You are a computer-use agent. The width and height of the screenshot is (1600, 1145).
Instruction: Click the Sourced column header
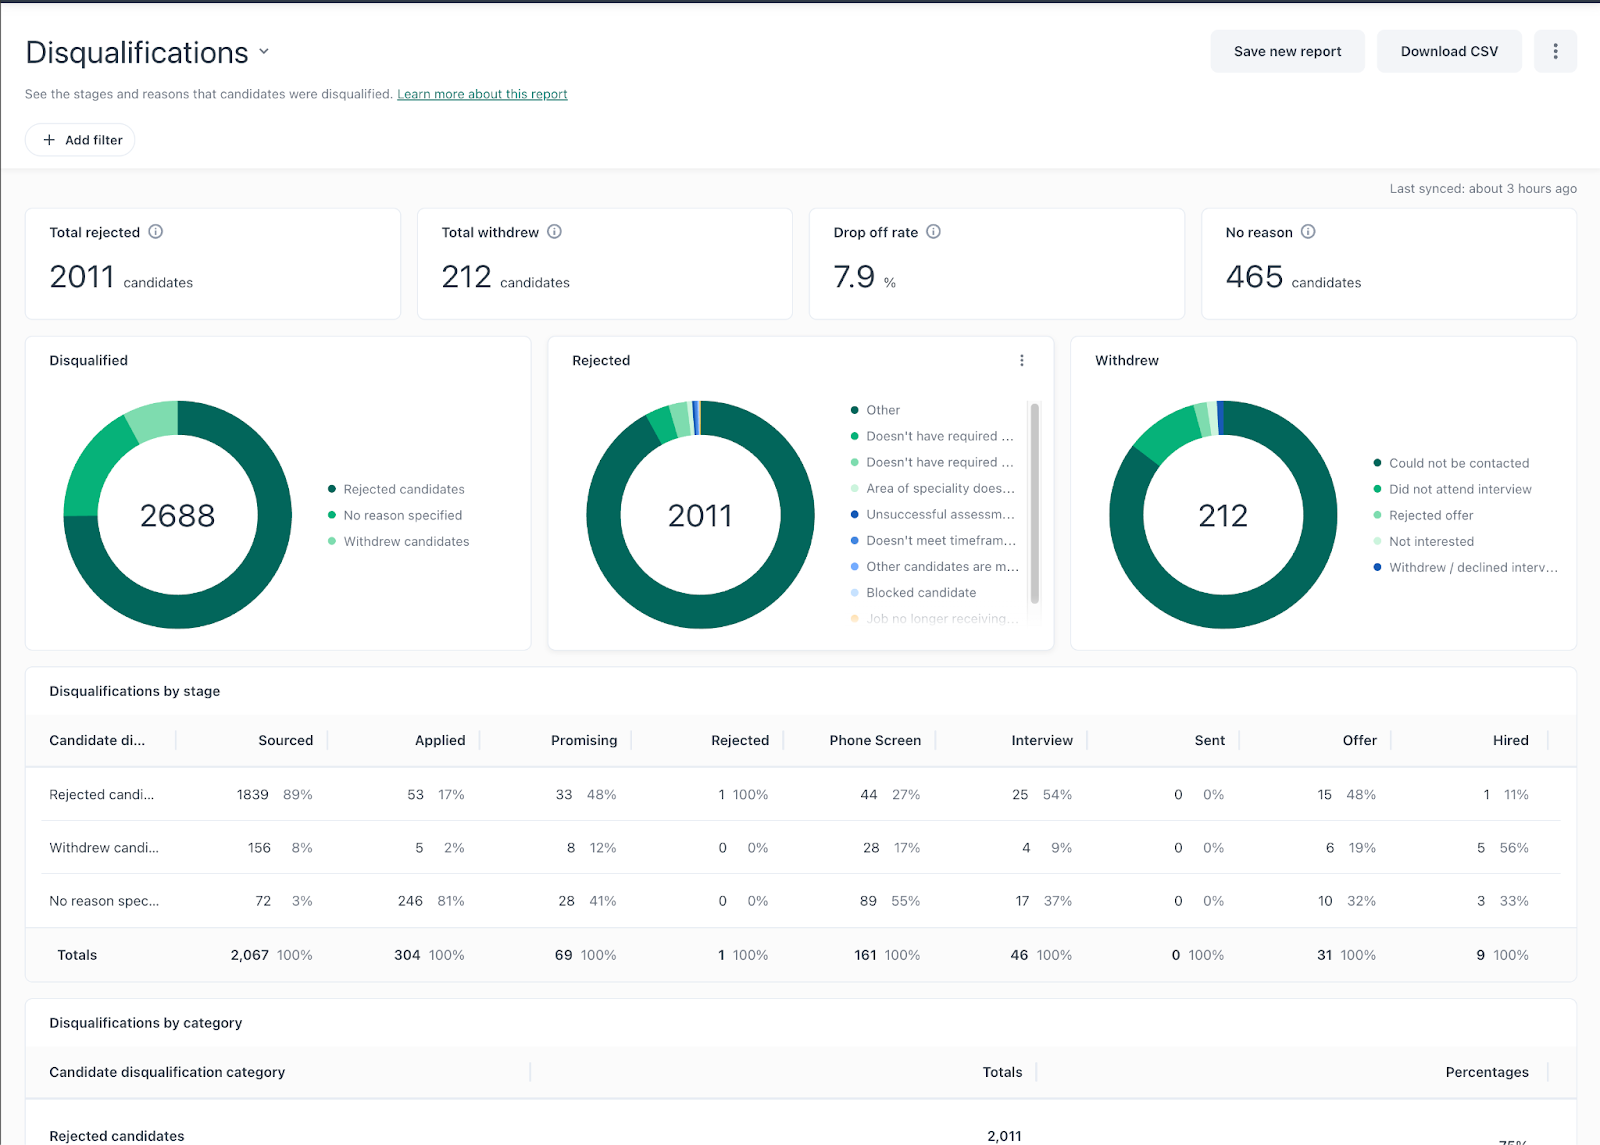285,740
